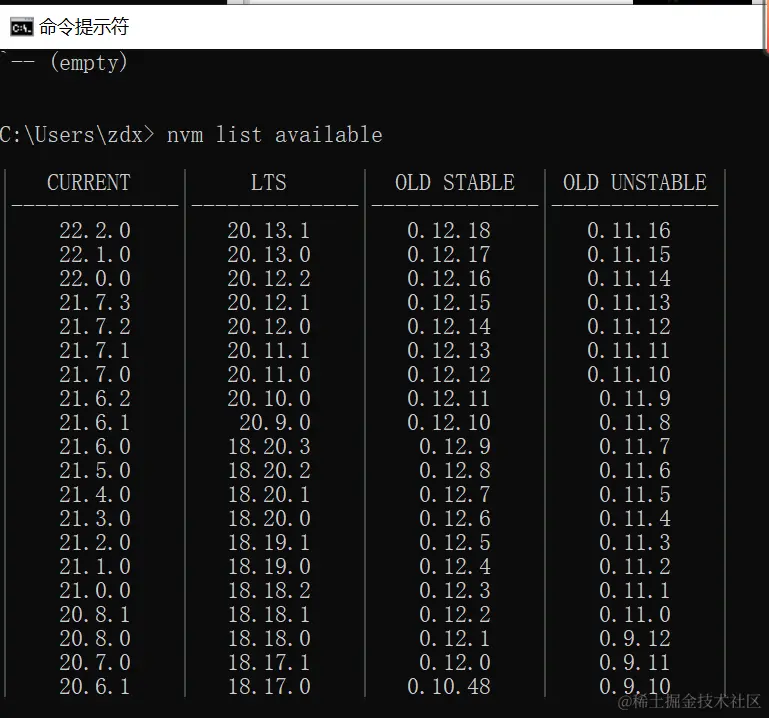Click LTS version 20.9.0
The height and width of the screenshot is (718, 769).
[x=275, y=423]
